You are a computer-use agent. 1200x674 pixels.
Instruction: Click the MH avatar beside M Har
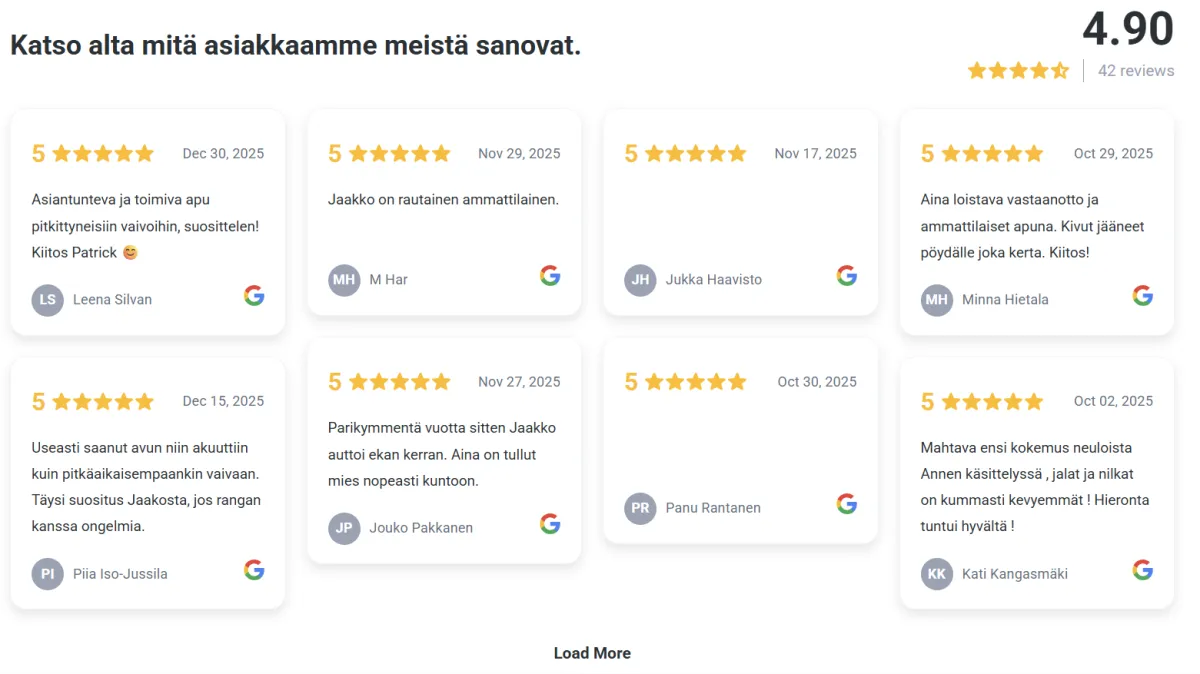344,279
